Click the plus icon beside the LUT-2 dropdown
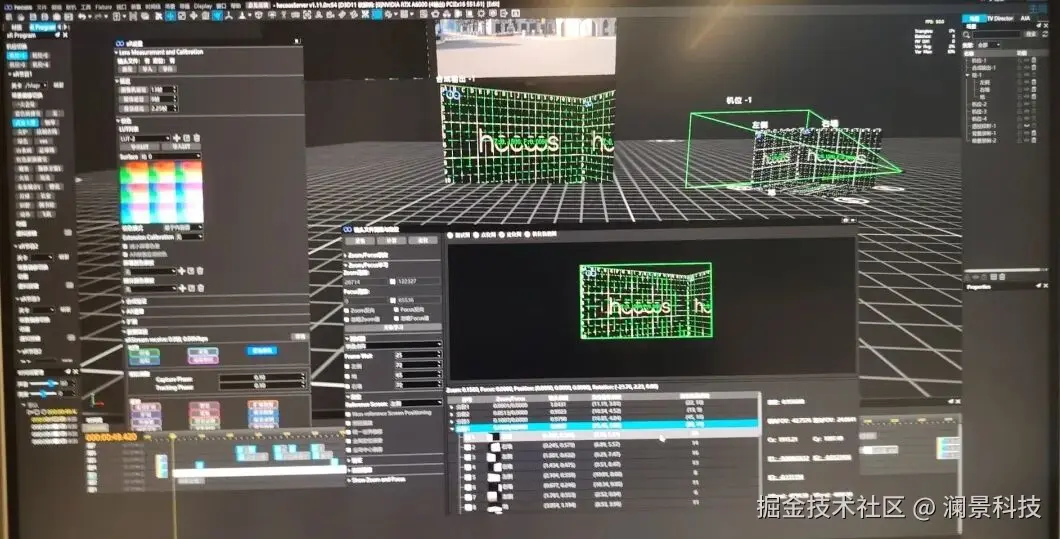The height and width of the screenshot is (539, 1060). (177, 138)
